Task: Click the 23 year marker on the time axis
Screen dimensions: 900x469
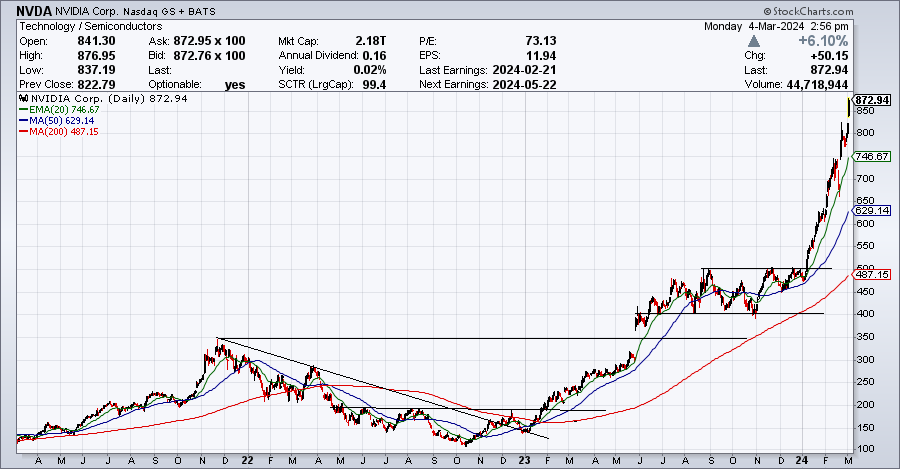Action: coord(525,460)
